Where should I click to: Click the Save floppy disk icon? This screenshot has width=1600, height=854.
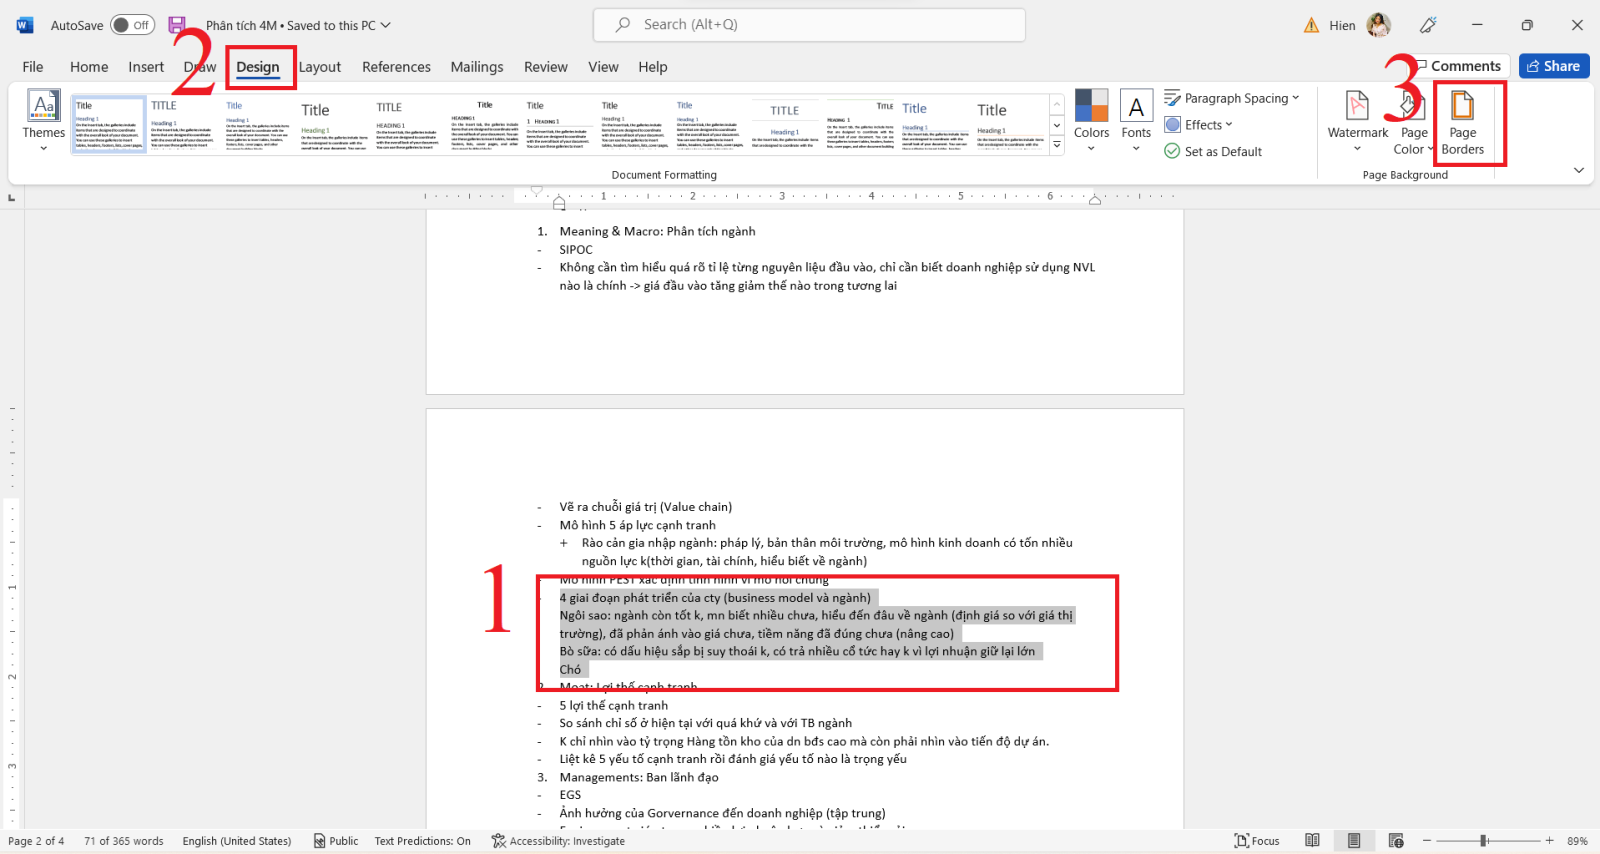pyautogui.click(x=177, y=25)
